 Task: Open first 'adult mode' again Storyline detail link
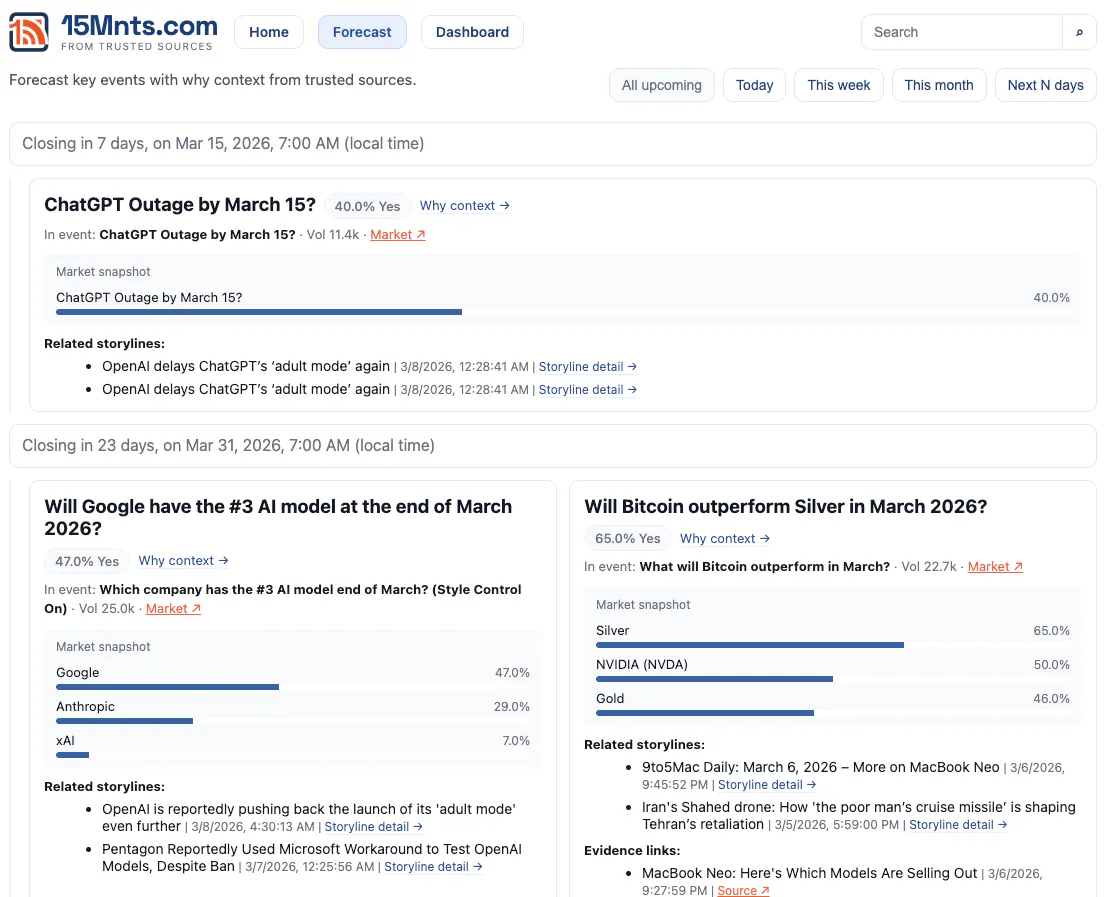[588, 366]
